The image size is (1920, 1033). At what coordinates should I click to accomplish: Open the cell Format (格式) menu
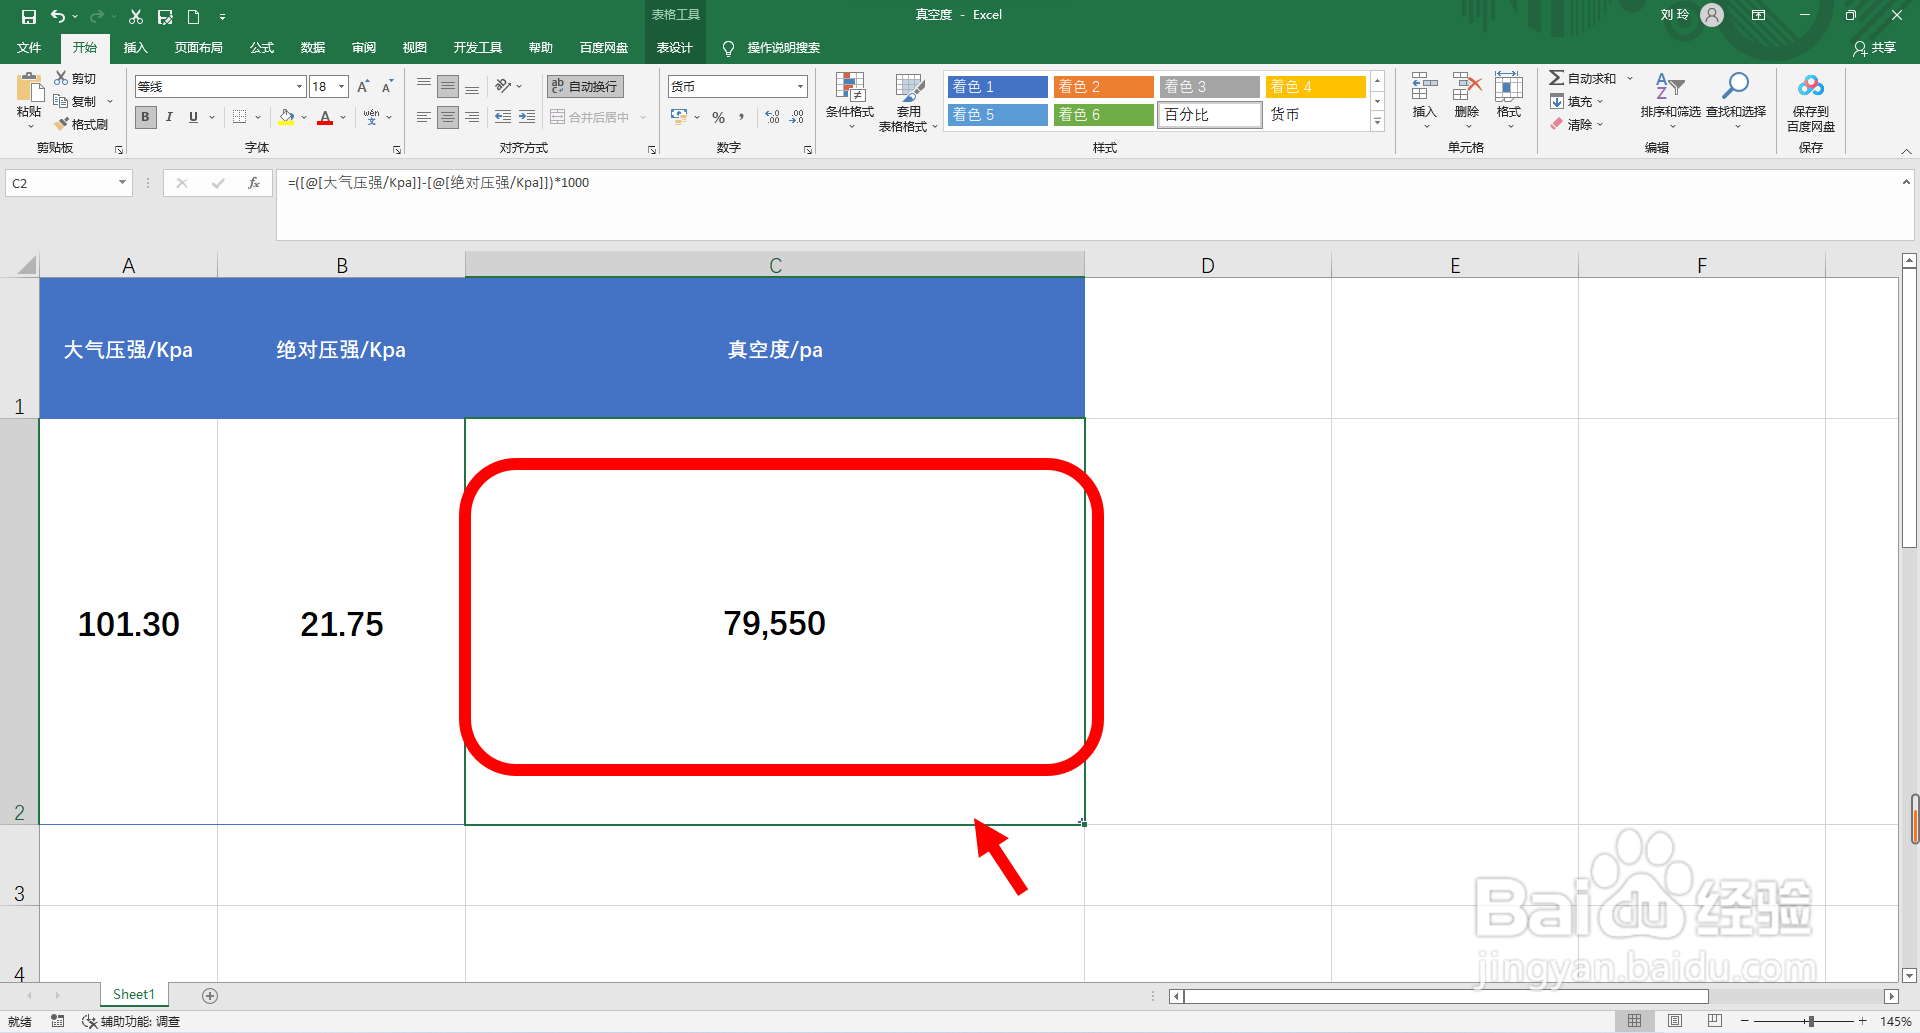coord(1509,99)
